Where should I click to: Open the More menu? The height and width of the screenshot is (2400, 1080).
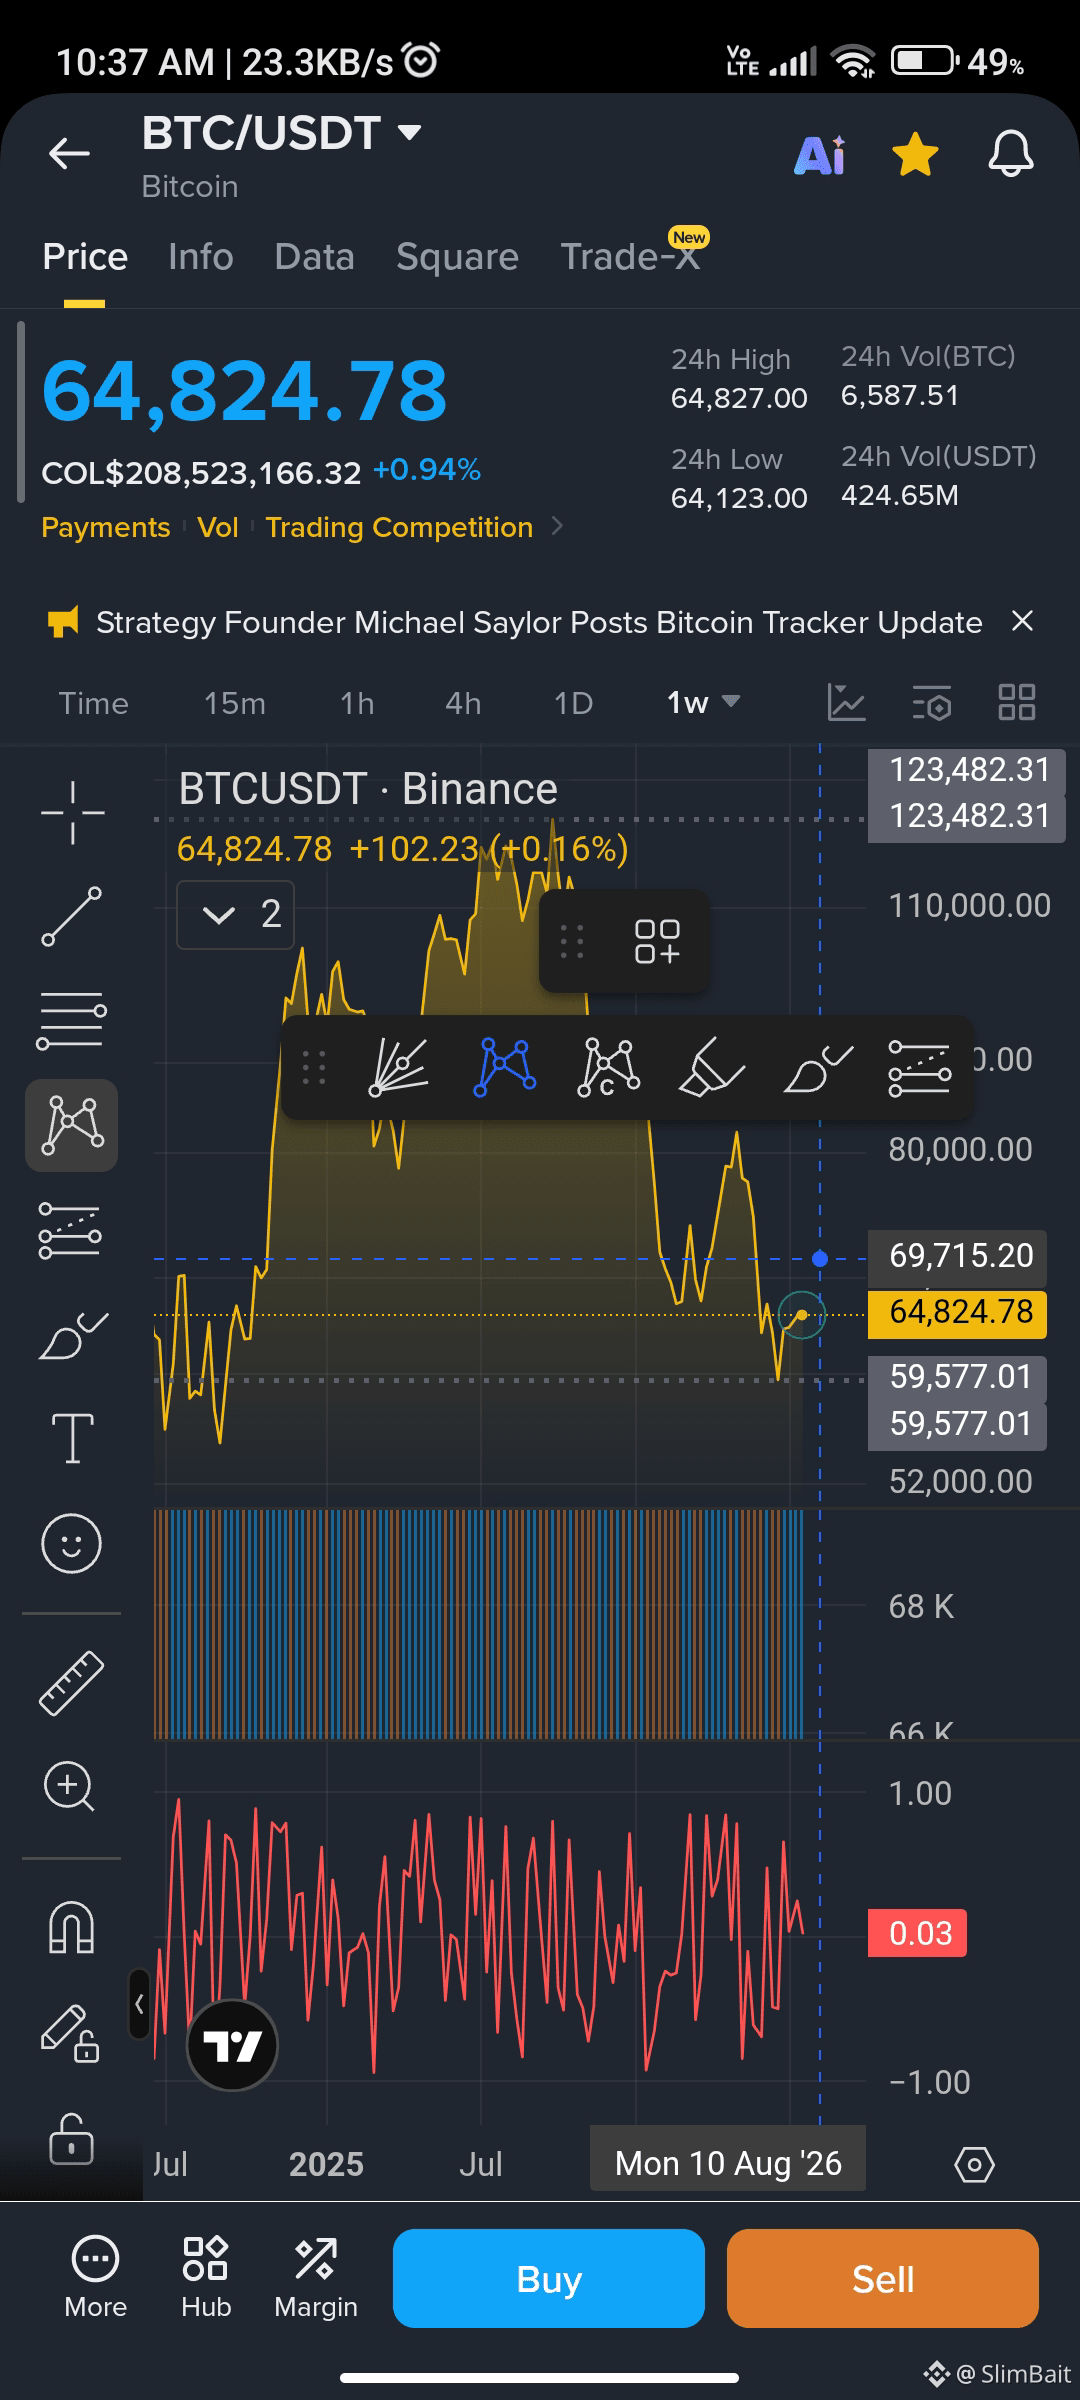coord(95,2278)
